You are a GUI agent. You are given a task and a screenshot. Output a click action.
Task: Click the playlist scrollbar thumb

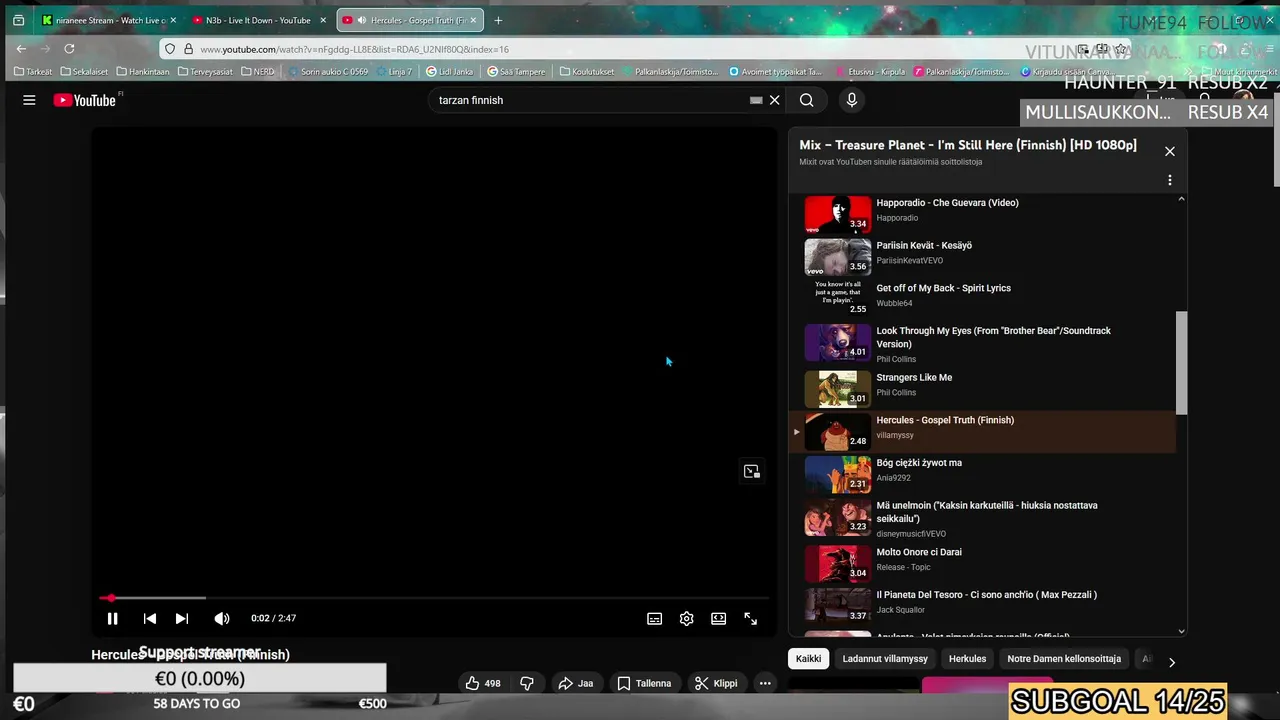pos(1181,362)
